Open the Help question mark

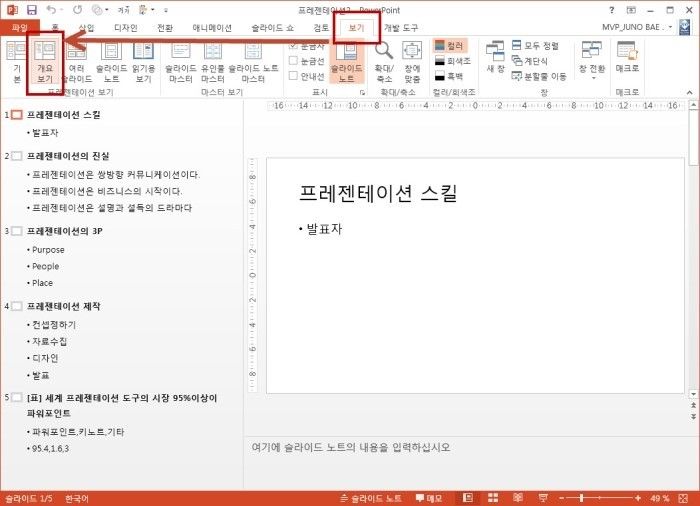[612, 10]
